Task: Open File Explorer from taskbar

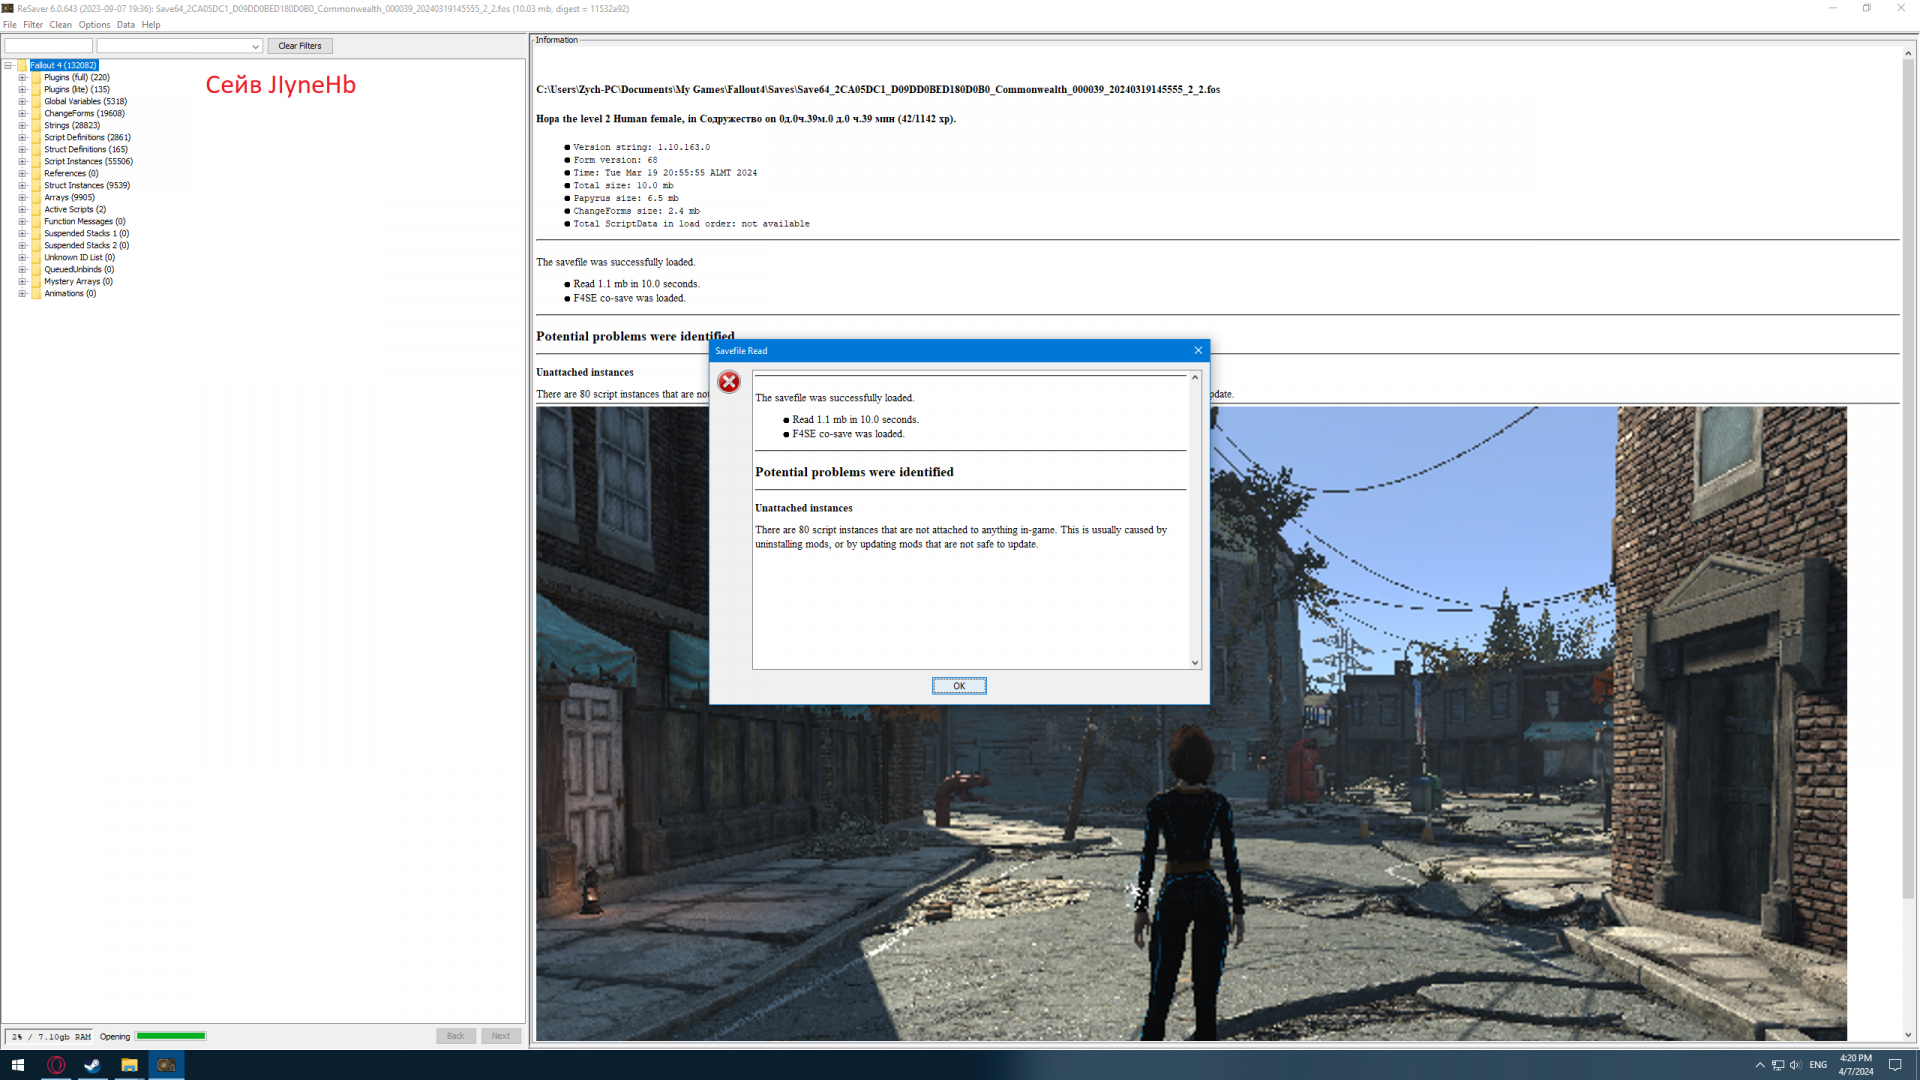Action: point(129,1065)
